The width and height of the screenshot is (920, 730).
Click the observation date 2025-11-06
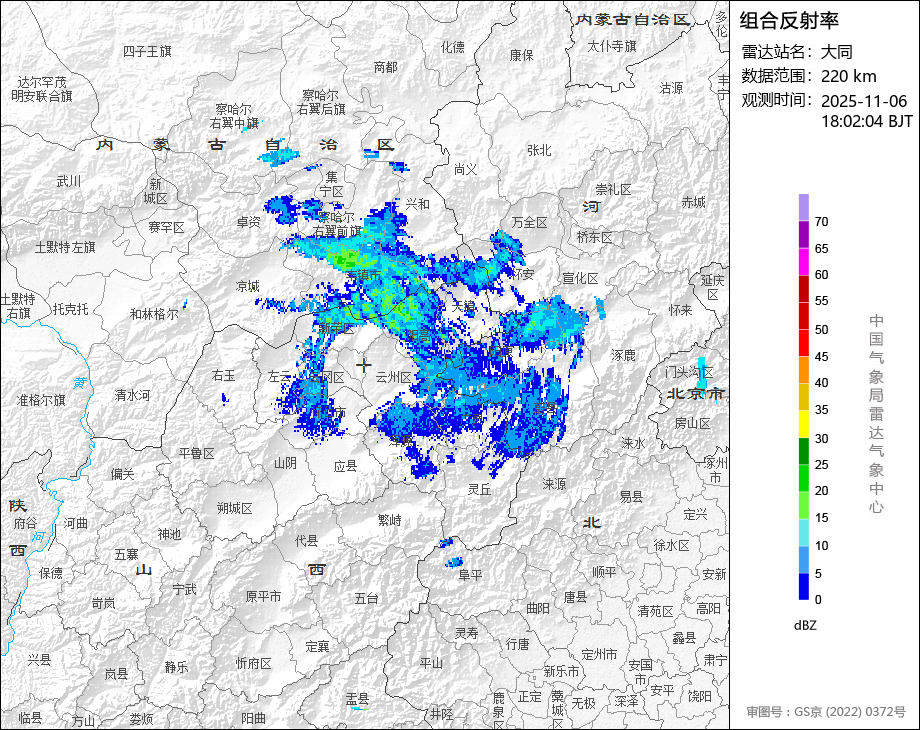(864, 101)
